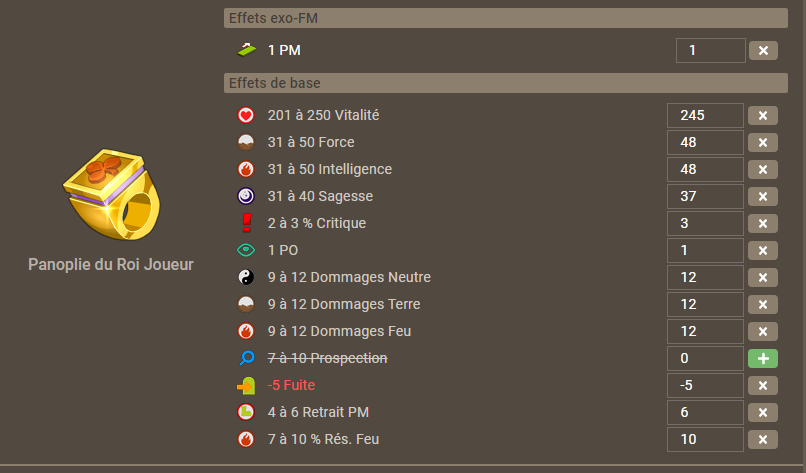Delete the -5 Fuite effect line

pyautogui.click(x=763, y=386)
